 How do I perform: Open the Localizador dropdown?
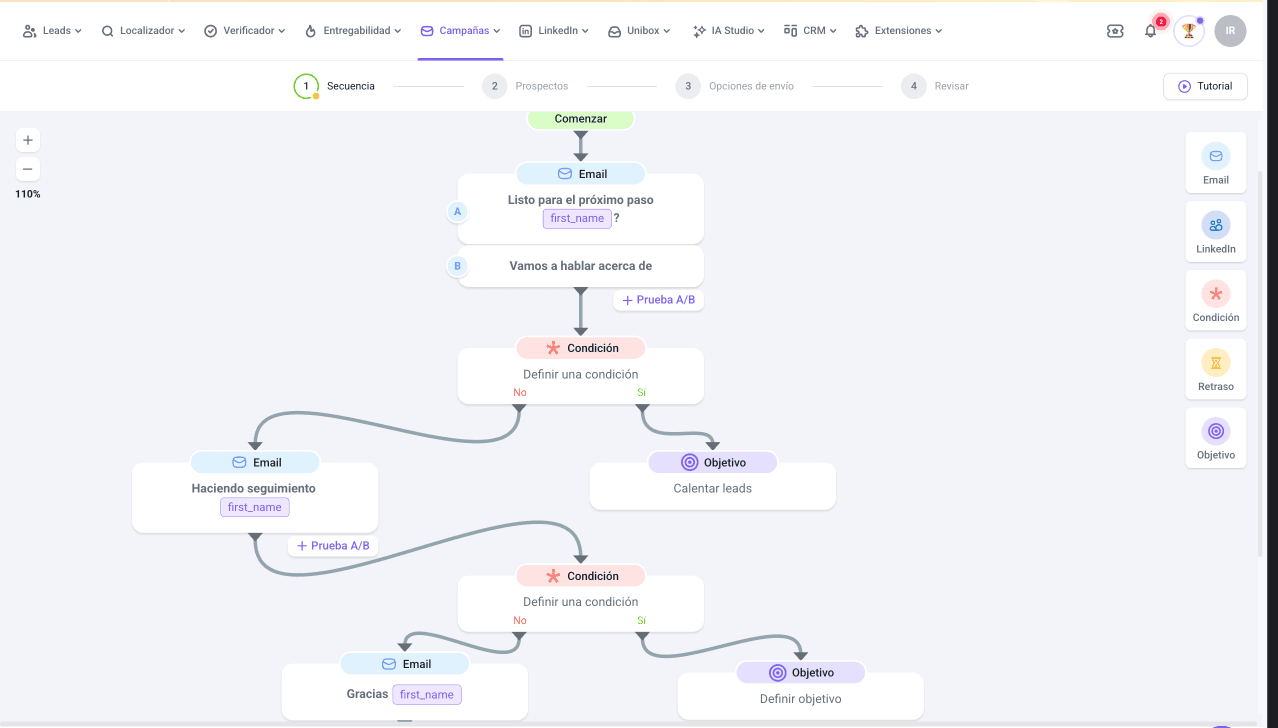pos(143,31)
